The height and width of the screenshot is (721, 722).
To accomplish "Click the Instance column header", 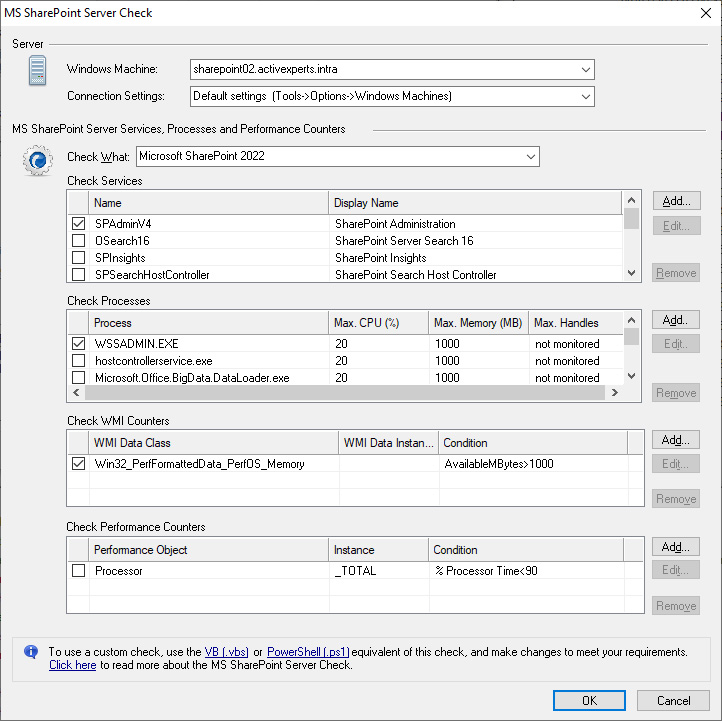I will pyautogui.click(x=378, y=550).
